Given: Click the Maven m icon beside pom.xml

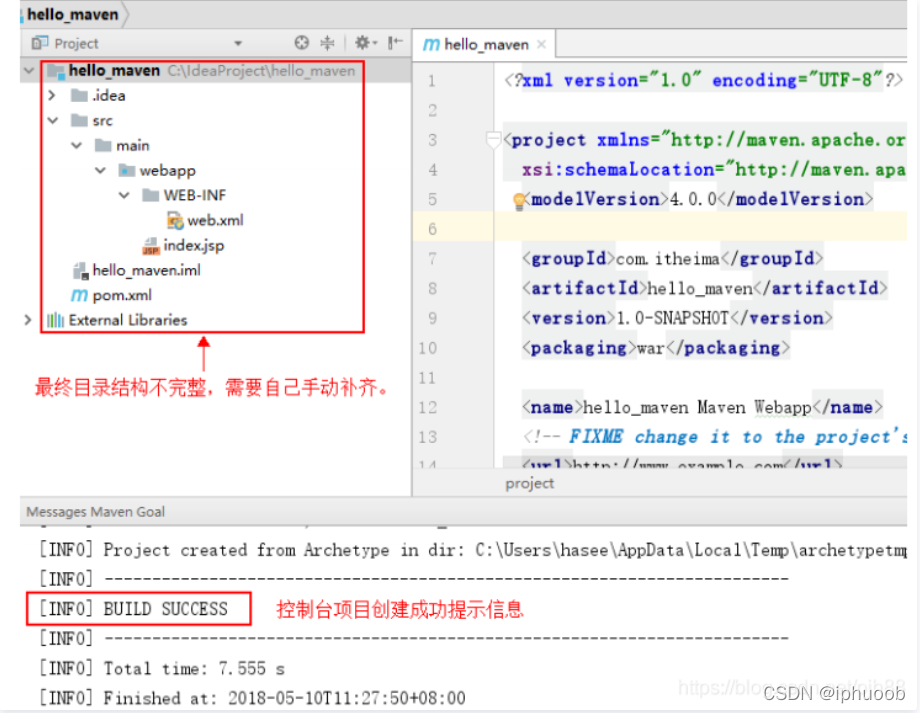Looking at the screenshot, I should coord(79,295).
